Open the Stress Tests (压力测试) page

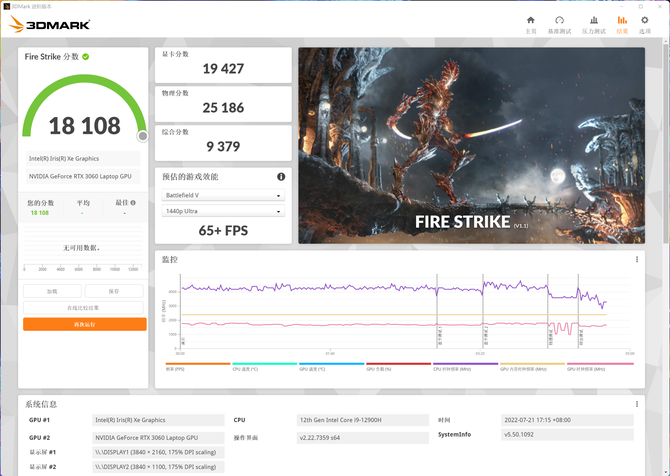(593, 24)
